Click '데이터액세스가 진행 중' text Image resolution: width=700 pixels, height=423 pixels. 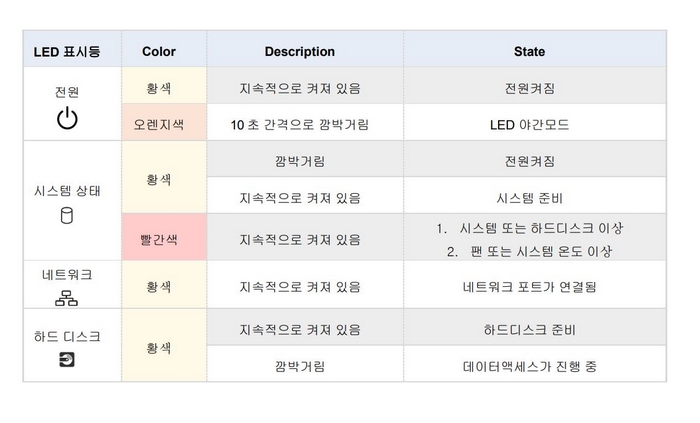[529, 366]
